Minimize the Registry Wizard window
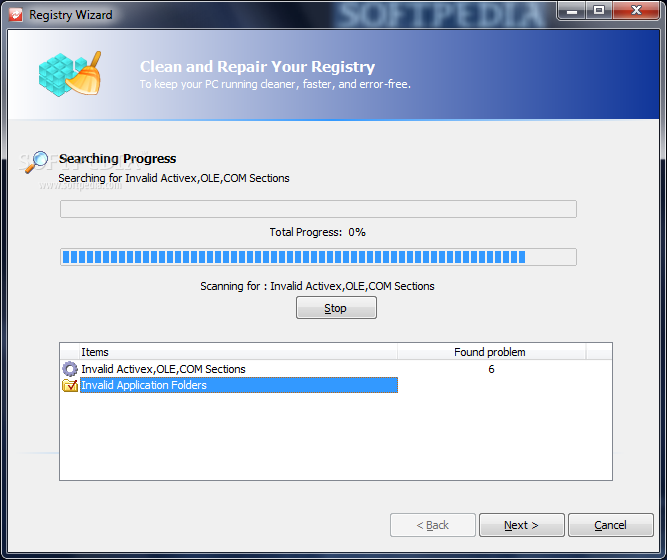The width and height of the screenshot is (667, 560). [x=572, y=11]
